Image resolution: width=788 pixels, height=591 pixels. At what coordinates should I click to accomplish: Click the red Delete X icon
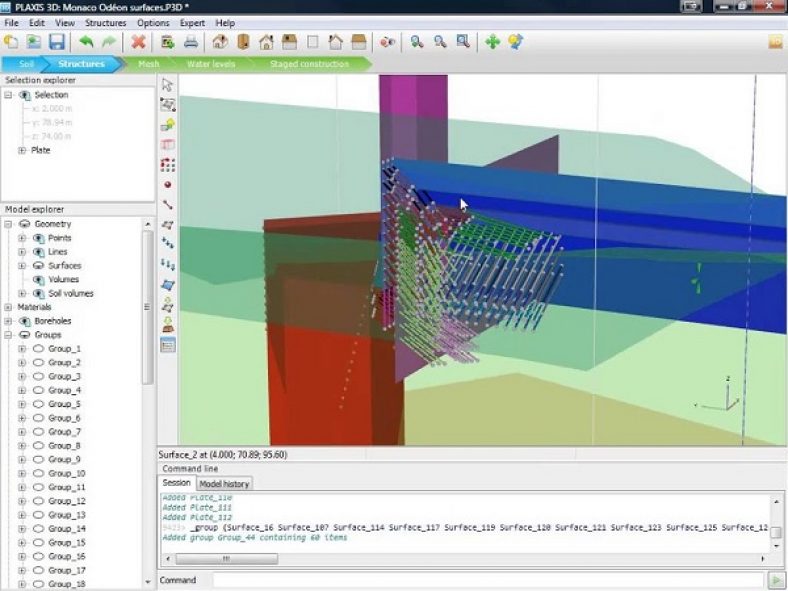tap(138, 42)
